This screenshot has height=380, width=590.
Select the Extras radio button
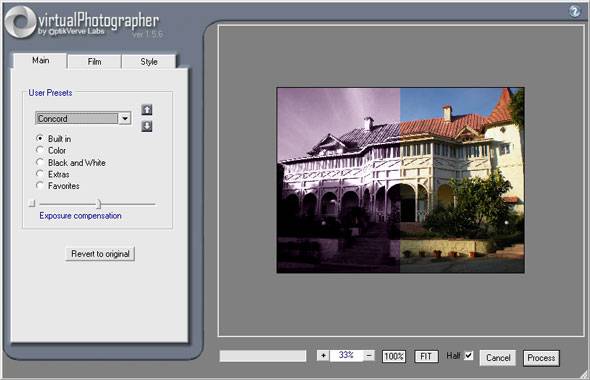pyautogui.click(x=40, y=174)
